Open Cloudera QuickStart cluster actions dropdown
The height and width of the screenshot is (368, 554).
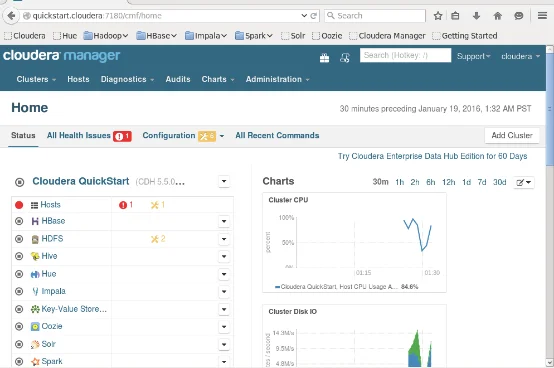(x=224, y=182)
